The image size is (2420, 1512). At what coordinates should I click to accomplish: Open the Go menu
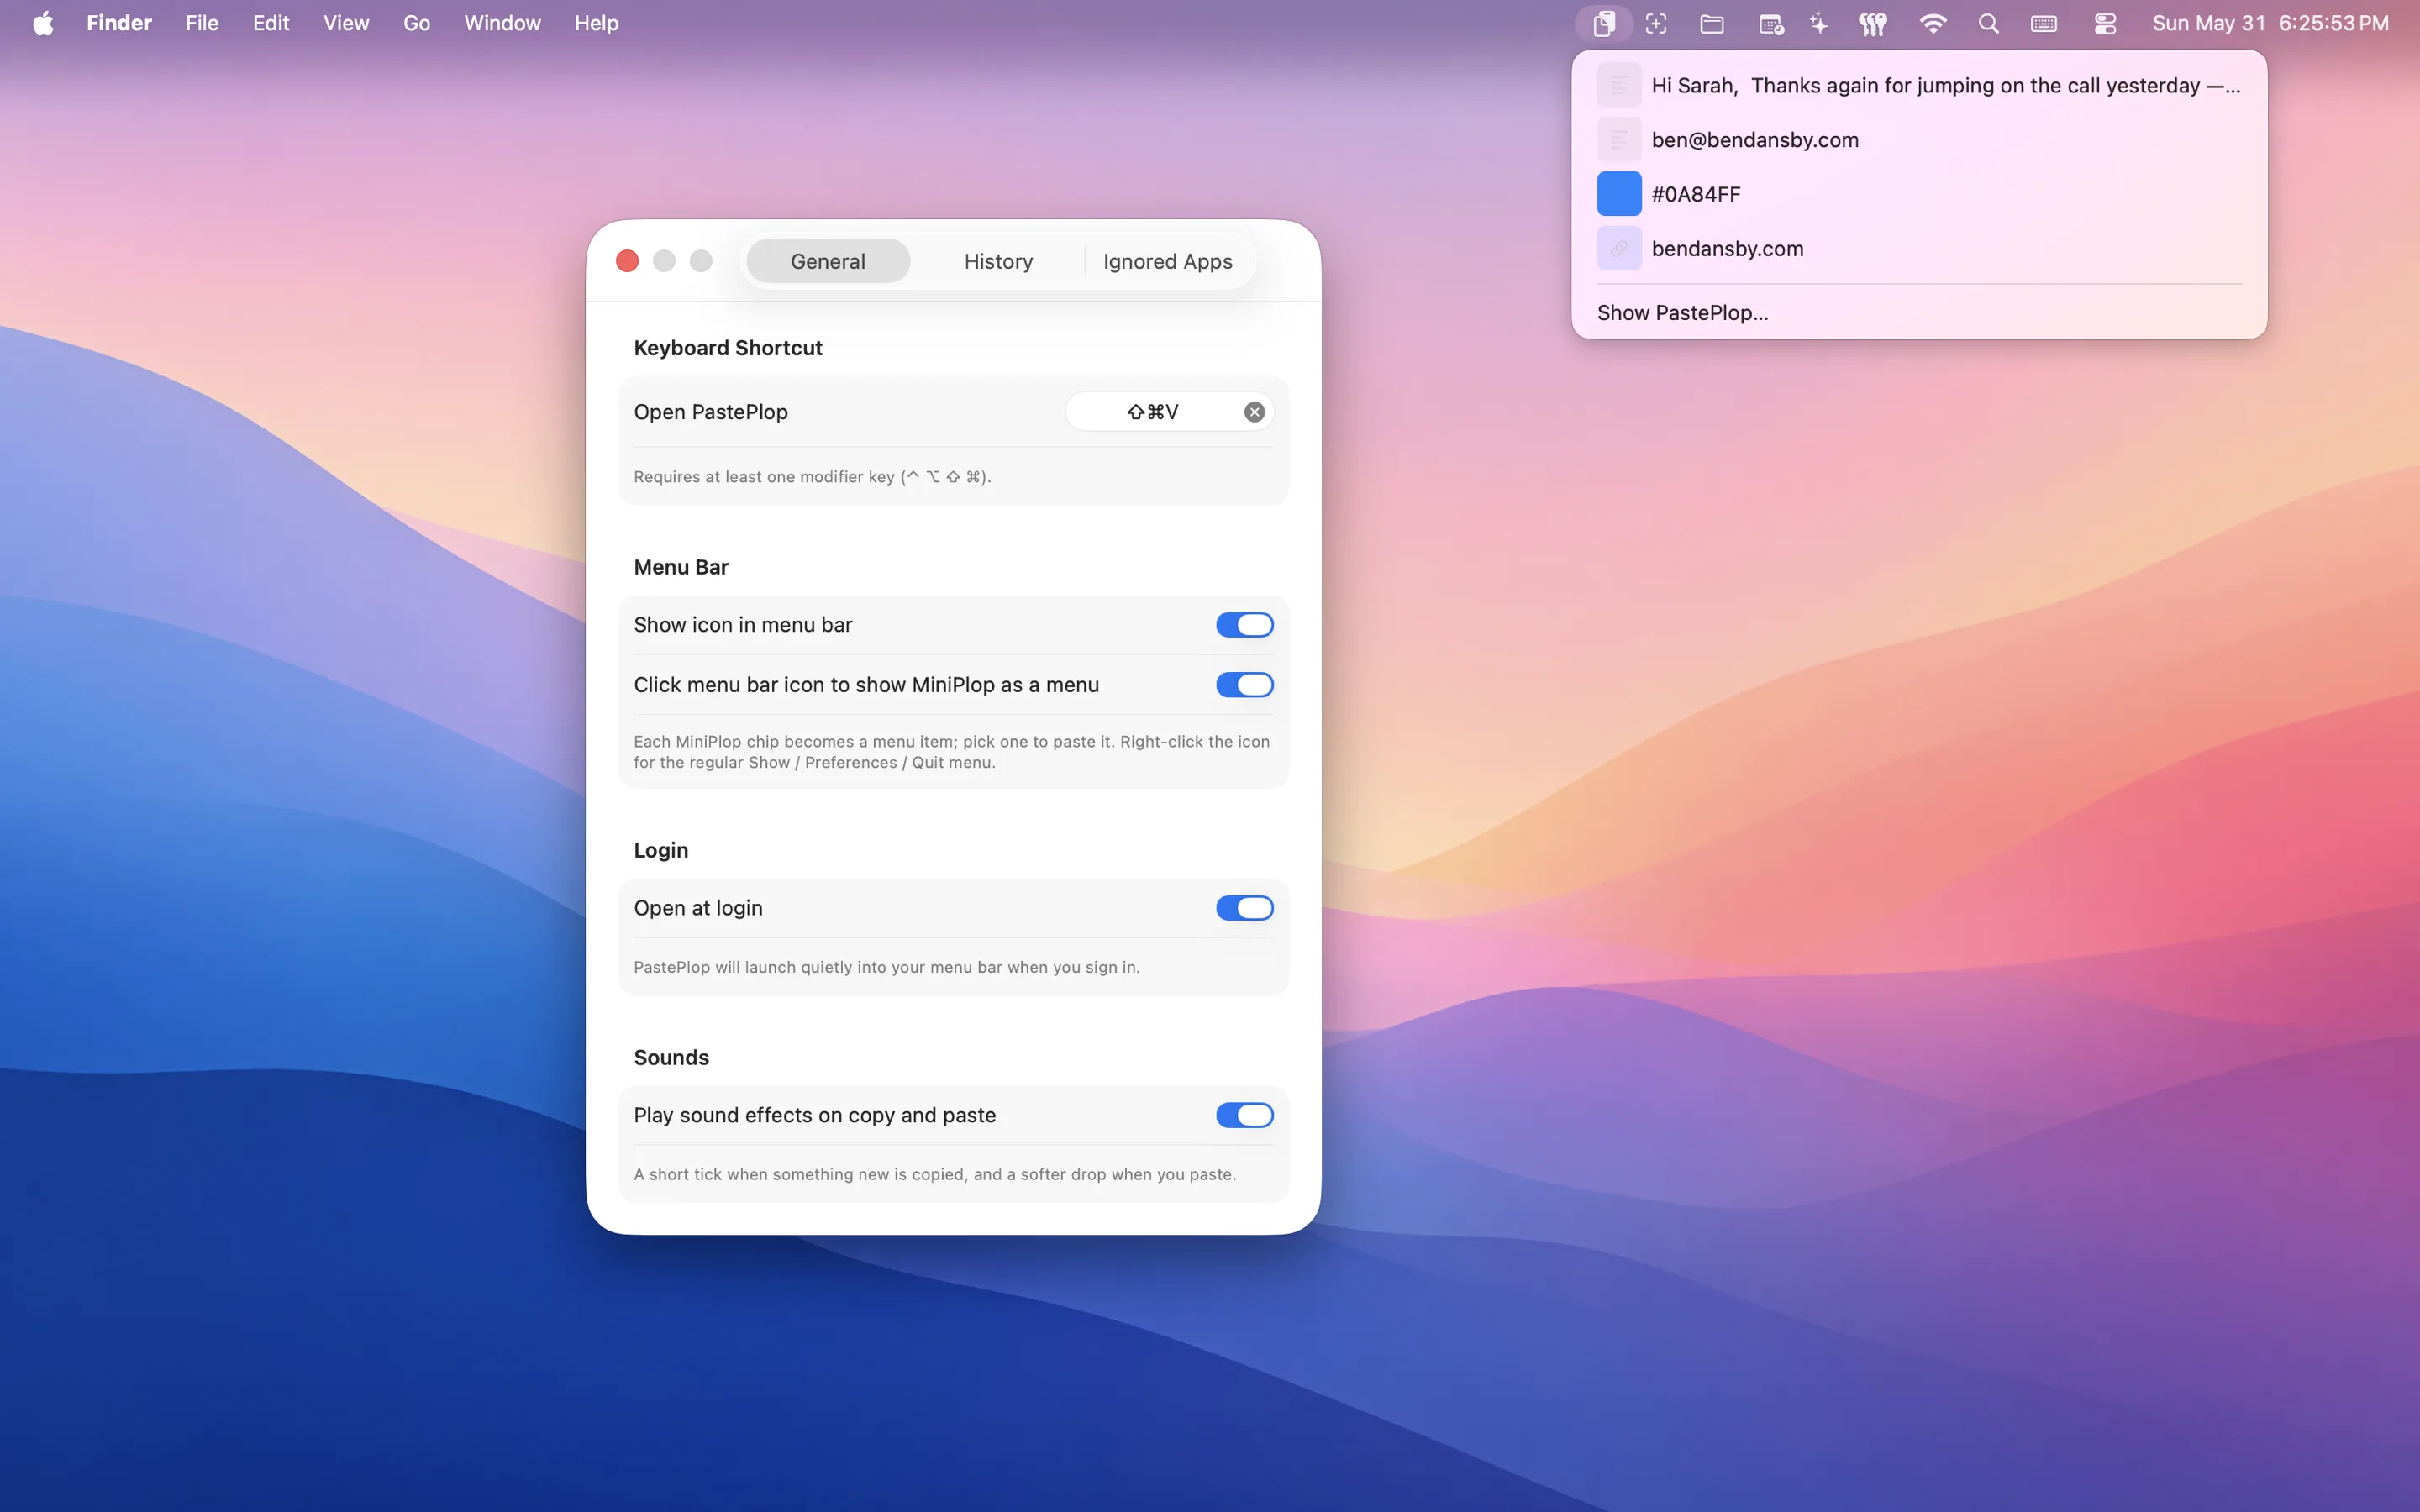(x=417, y=23)
